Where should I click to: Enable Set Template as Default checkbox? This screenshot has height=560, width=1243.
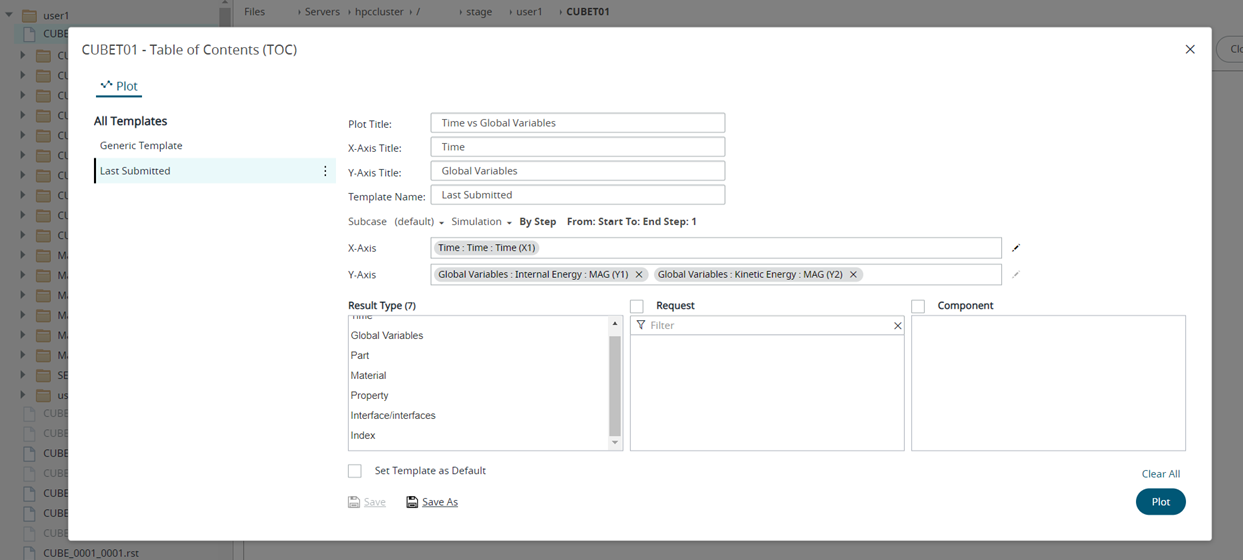(355, 471)
